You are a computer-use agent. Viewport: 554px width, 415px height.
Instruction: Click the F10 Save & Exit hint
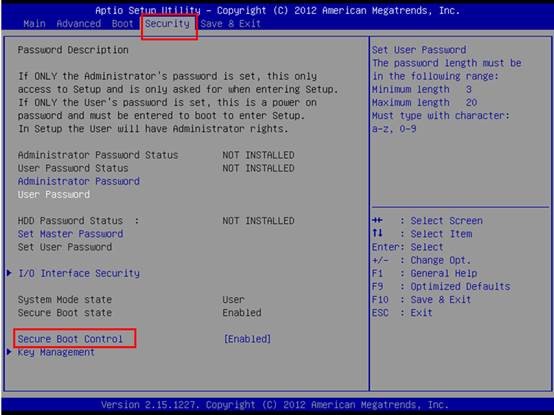coord(422,300)
